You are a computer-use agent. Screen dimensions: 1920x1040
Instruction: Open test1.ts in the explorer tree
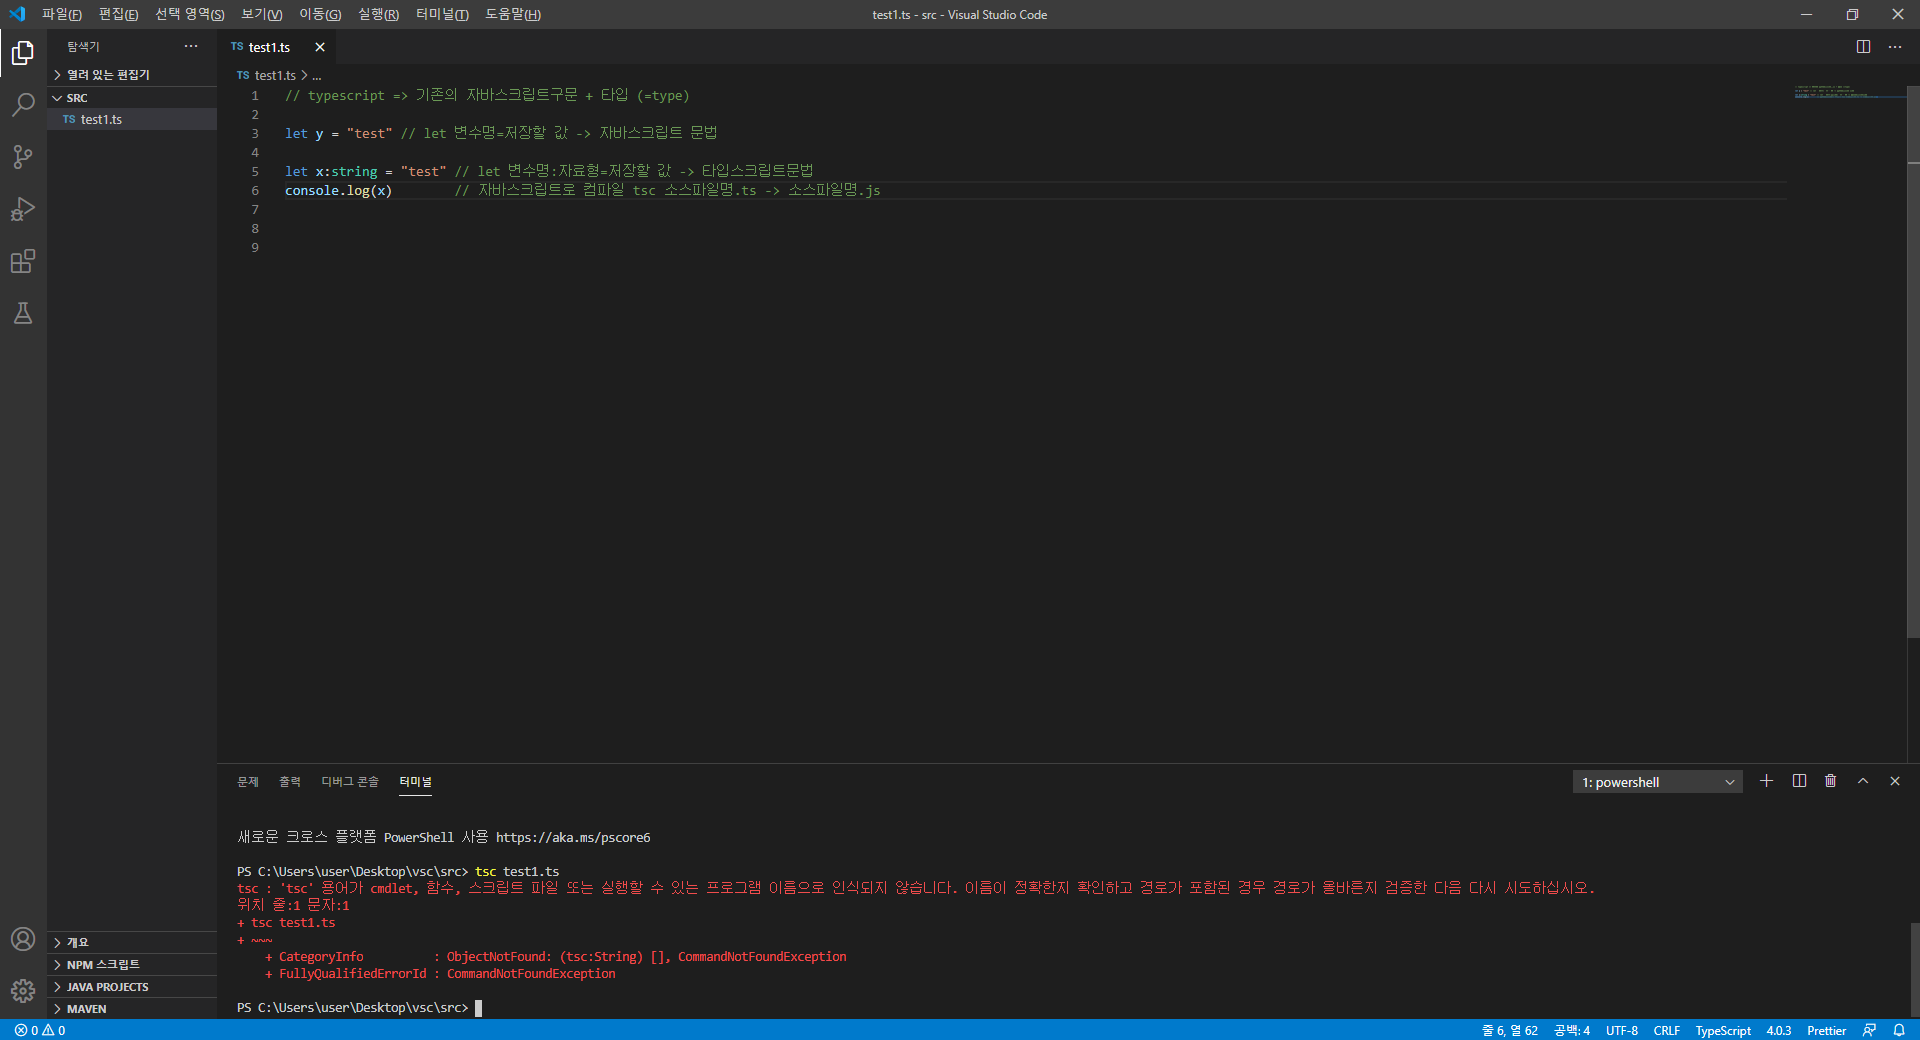132,119
